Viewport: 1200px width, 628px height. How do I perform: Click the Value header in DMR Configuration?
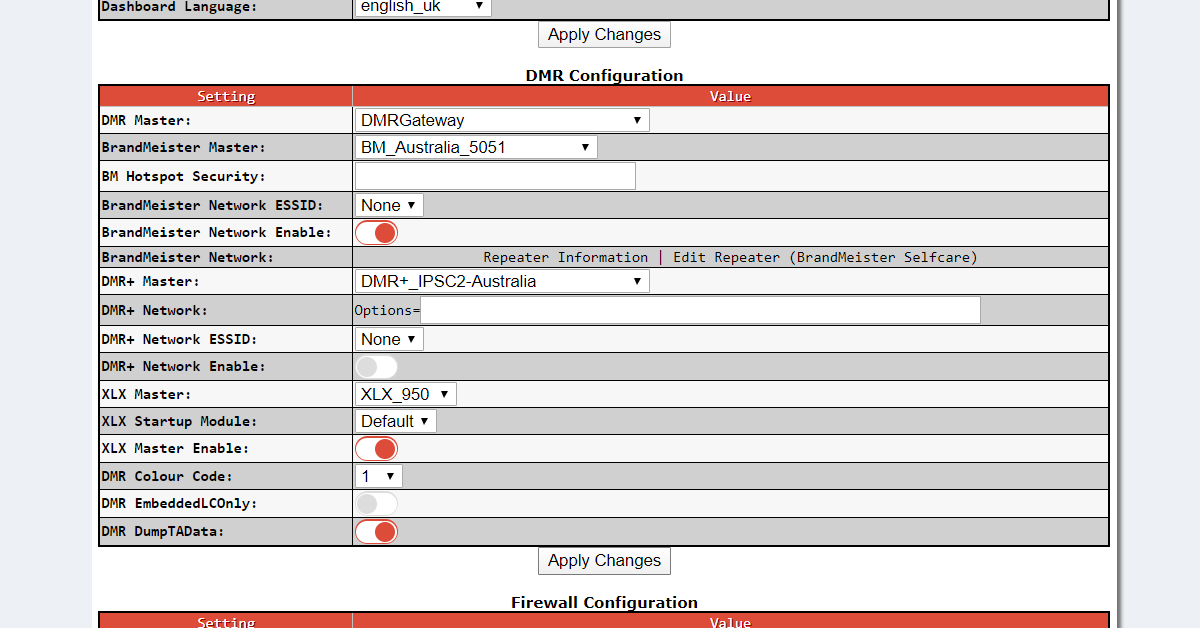pyautogui.click(x=730, y=96)
